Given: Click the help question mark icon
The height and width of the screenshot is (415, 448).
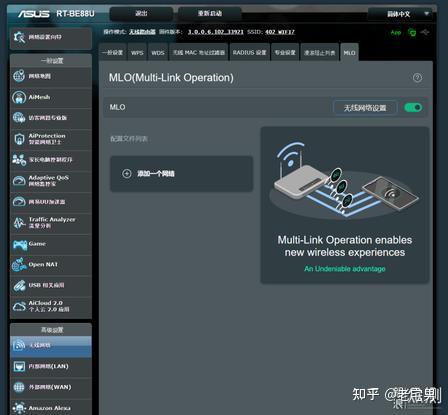Looking at the screenshot, I should tap(417, 78).
